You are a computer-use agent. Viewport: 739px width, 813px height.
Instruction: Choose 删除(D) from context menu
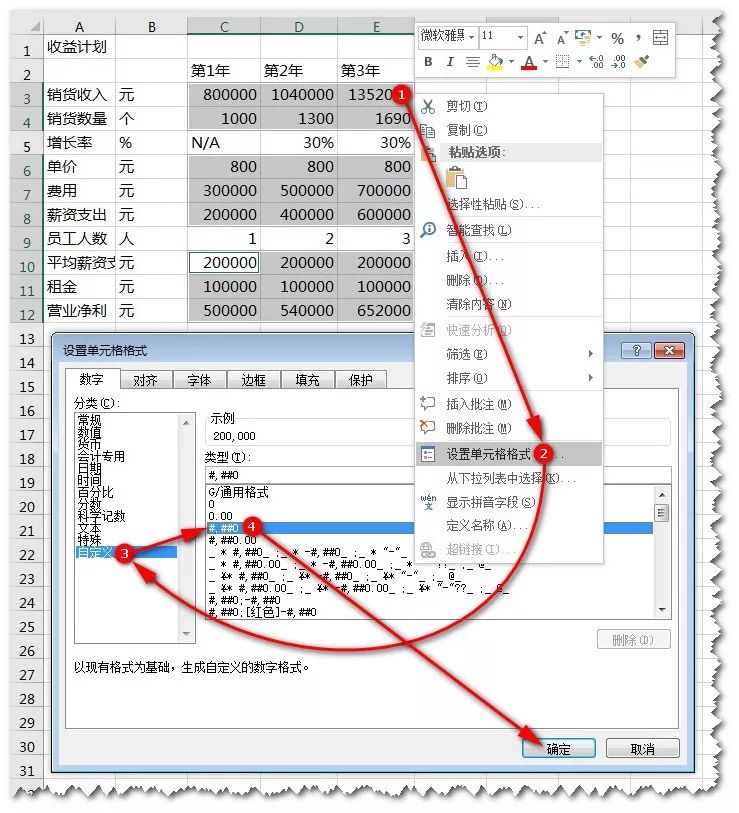509,280
